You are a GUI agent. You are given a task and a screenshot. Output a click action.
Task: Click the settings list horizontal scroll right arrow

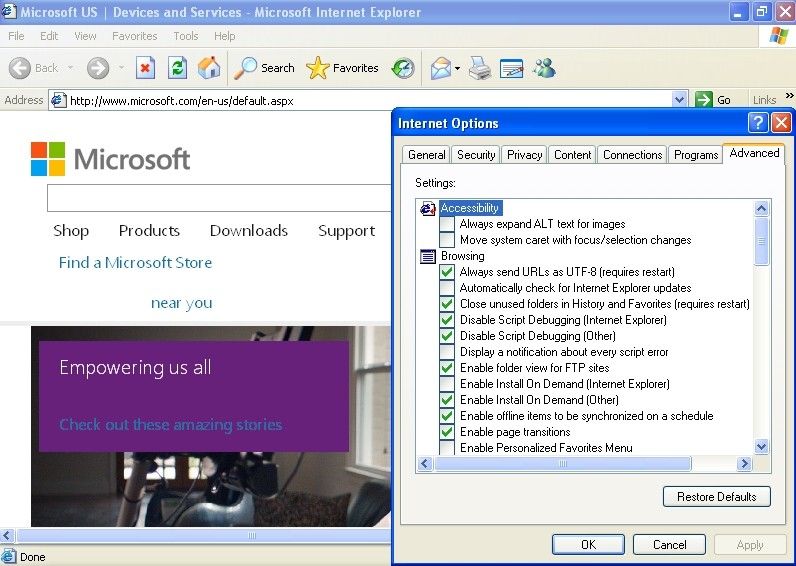(744, 463)
